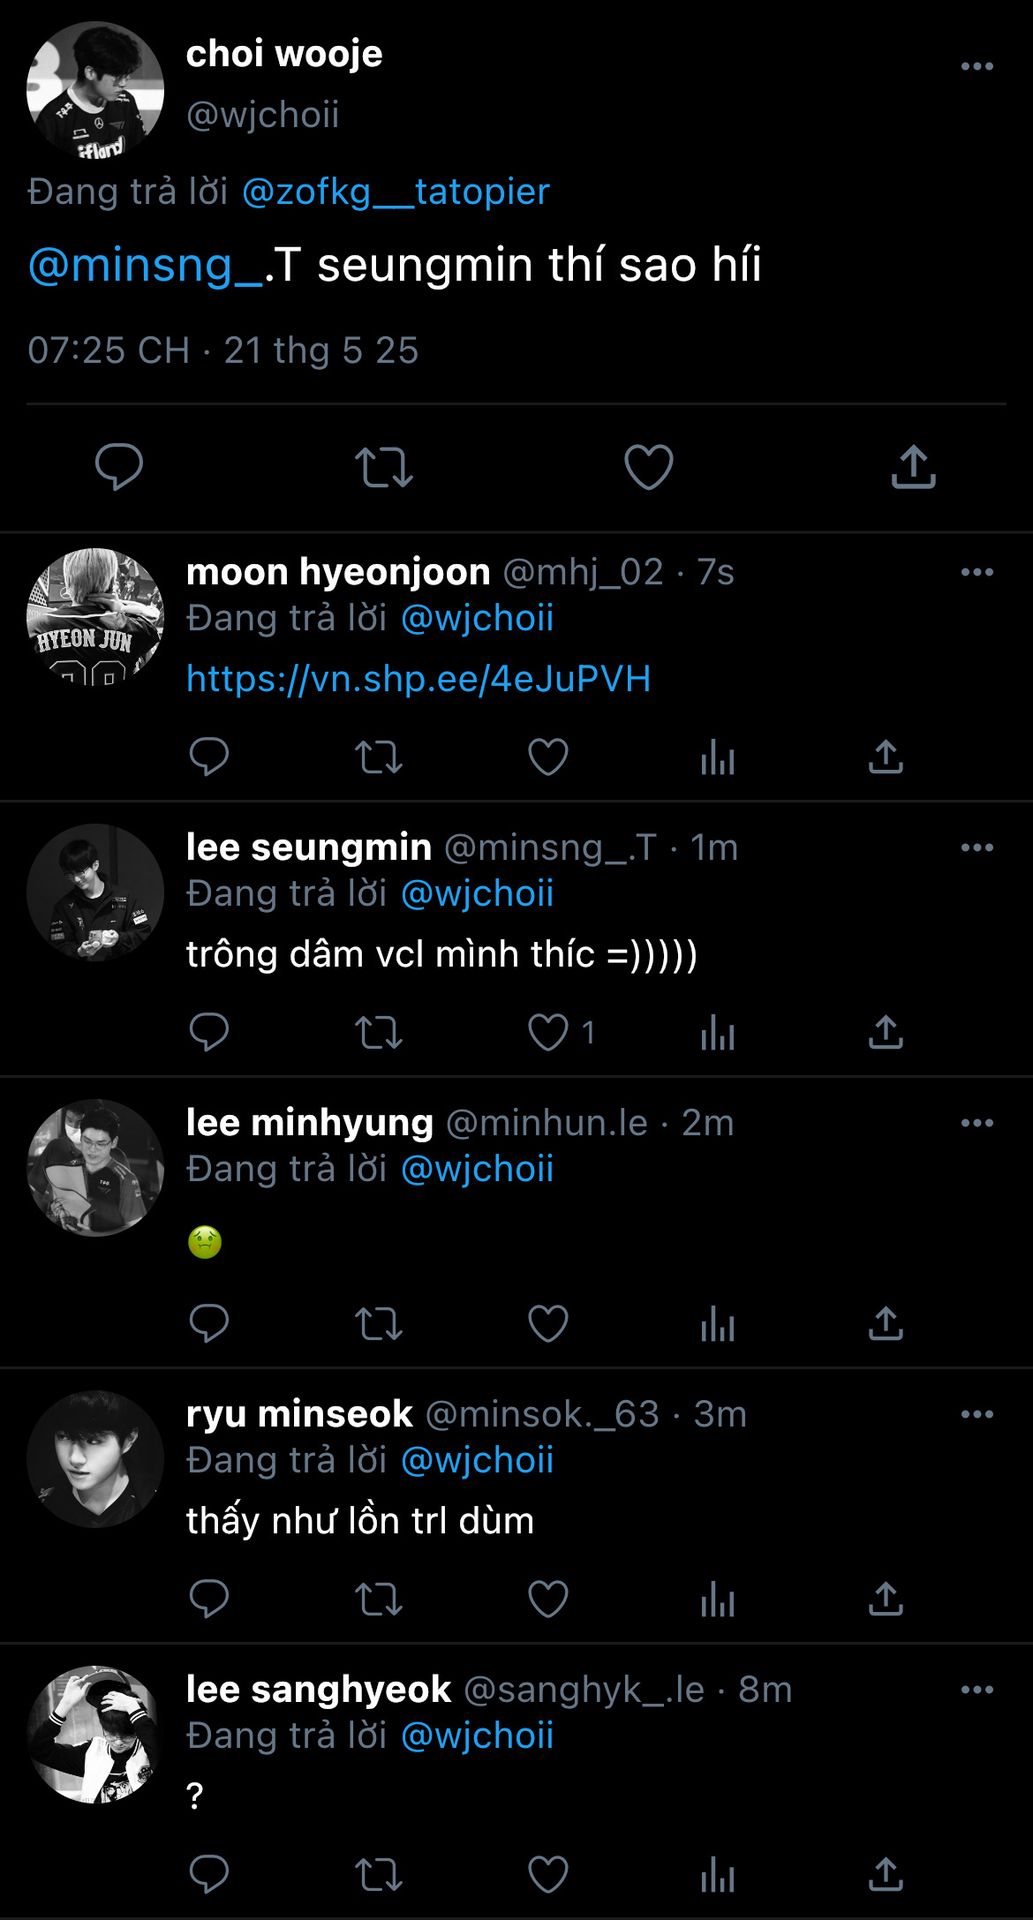Like choi wooje's main tweet
Screen dimensions: 1033x1920
tap(649, 467)
